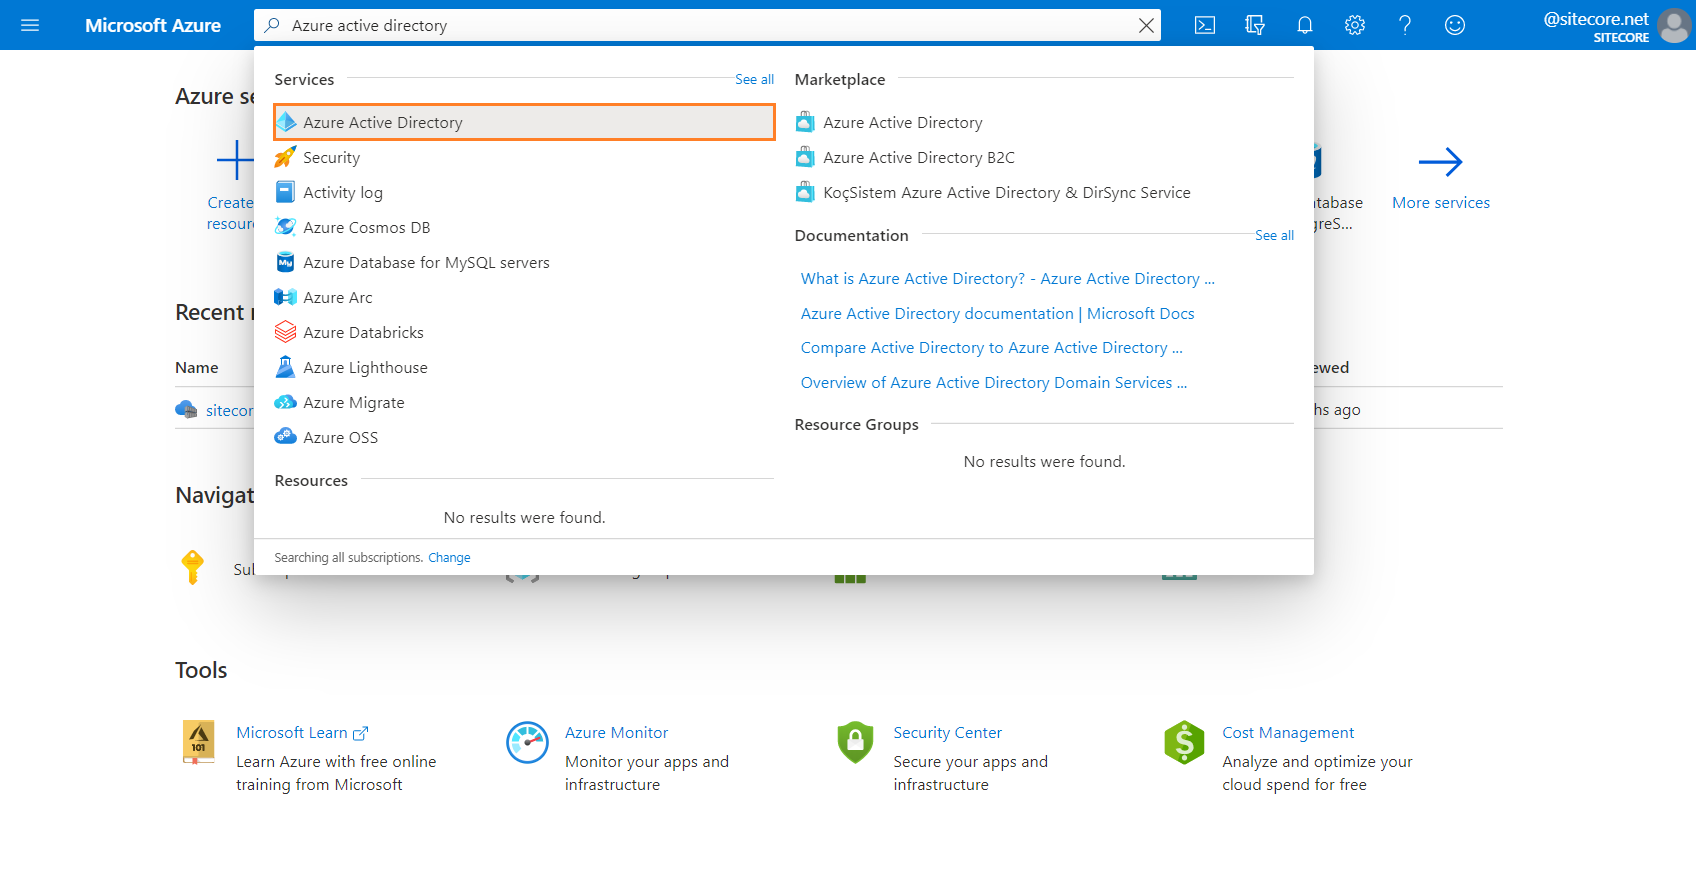Screen dimensions: 1696x880
Task: Select Azure Cosmos DB service result
Action: (524, 227)
